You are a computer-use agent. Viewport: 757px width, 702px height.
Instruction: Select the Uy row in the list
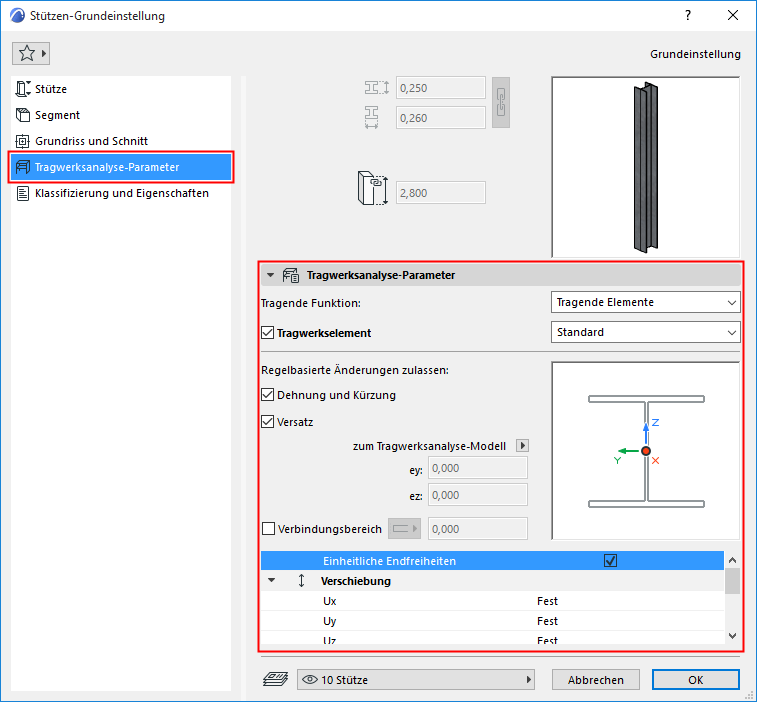coord(492,621)
